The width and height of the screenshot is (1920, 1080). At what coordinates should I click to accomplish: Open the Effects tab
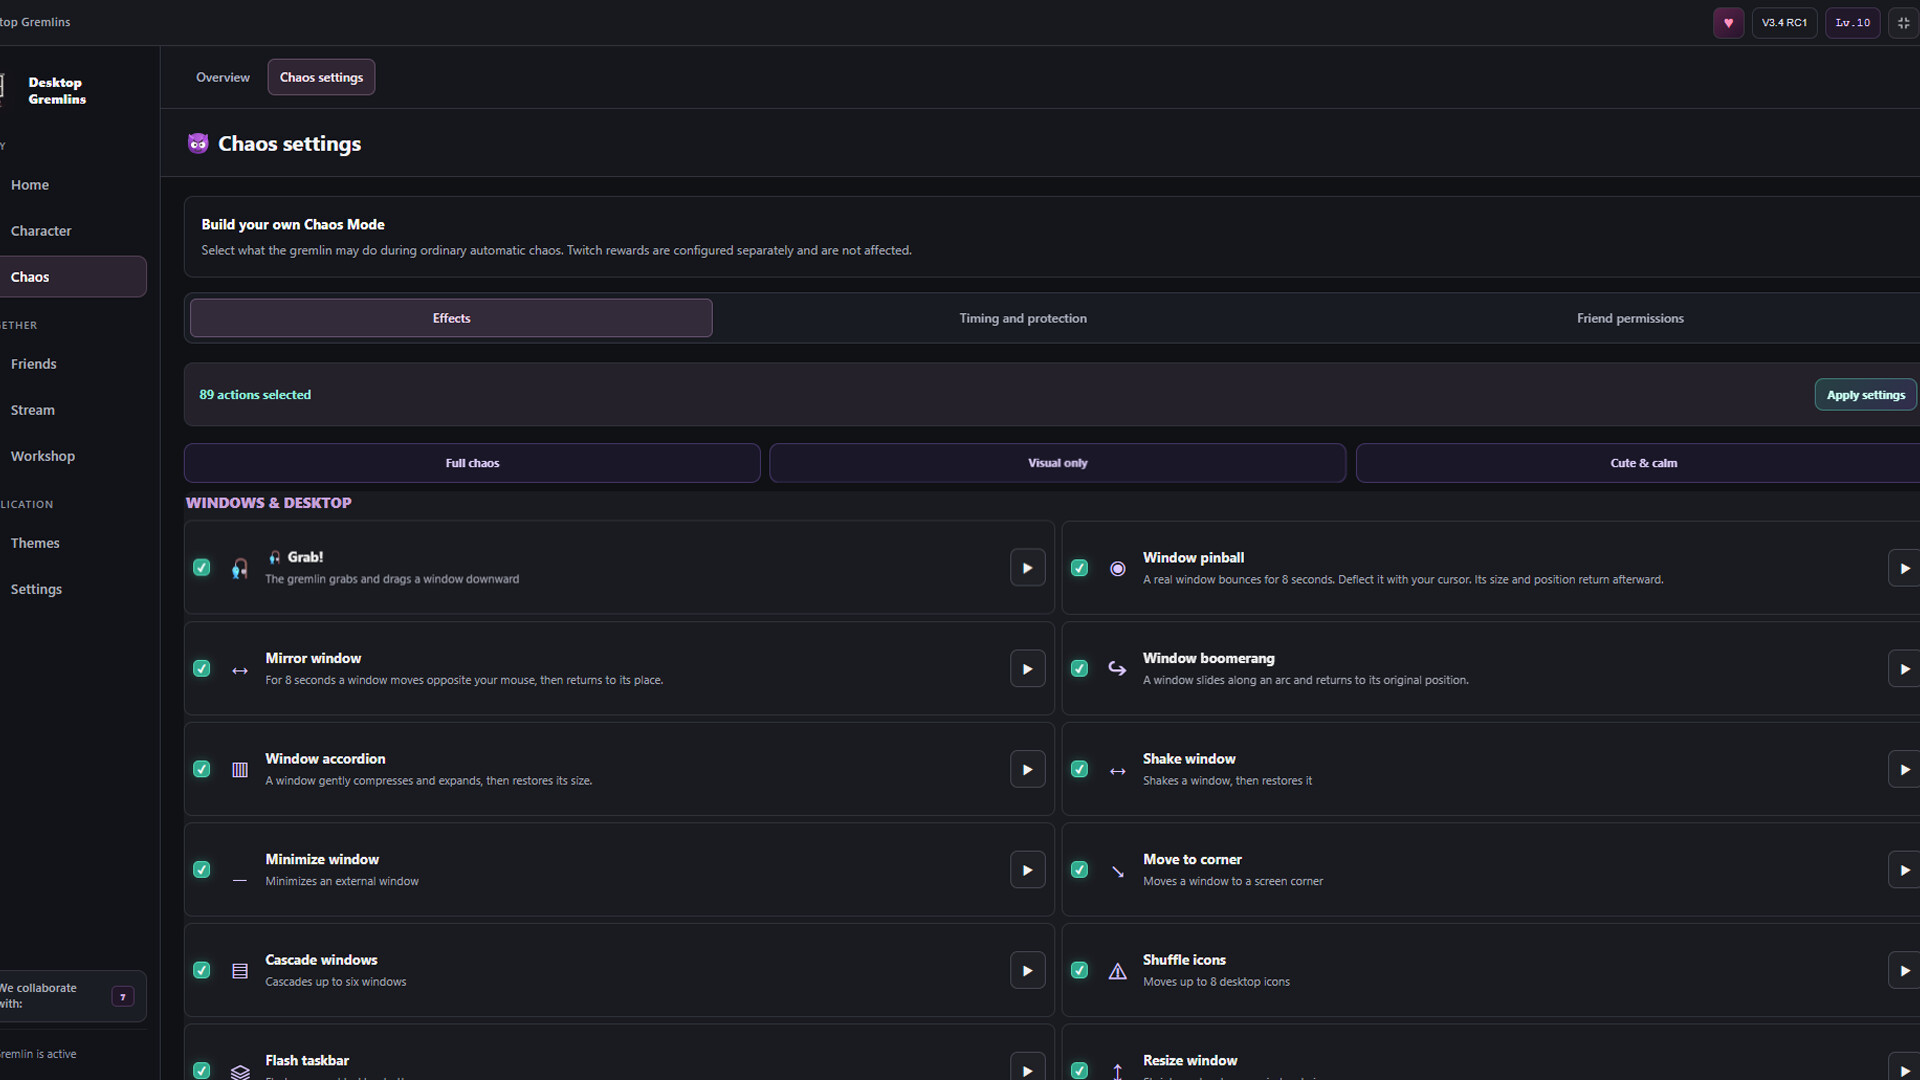click(x=451, y=318)
